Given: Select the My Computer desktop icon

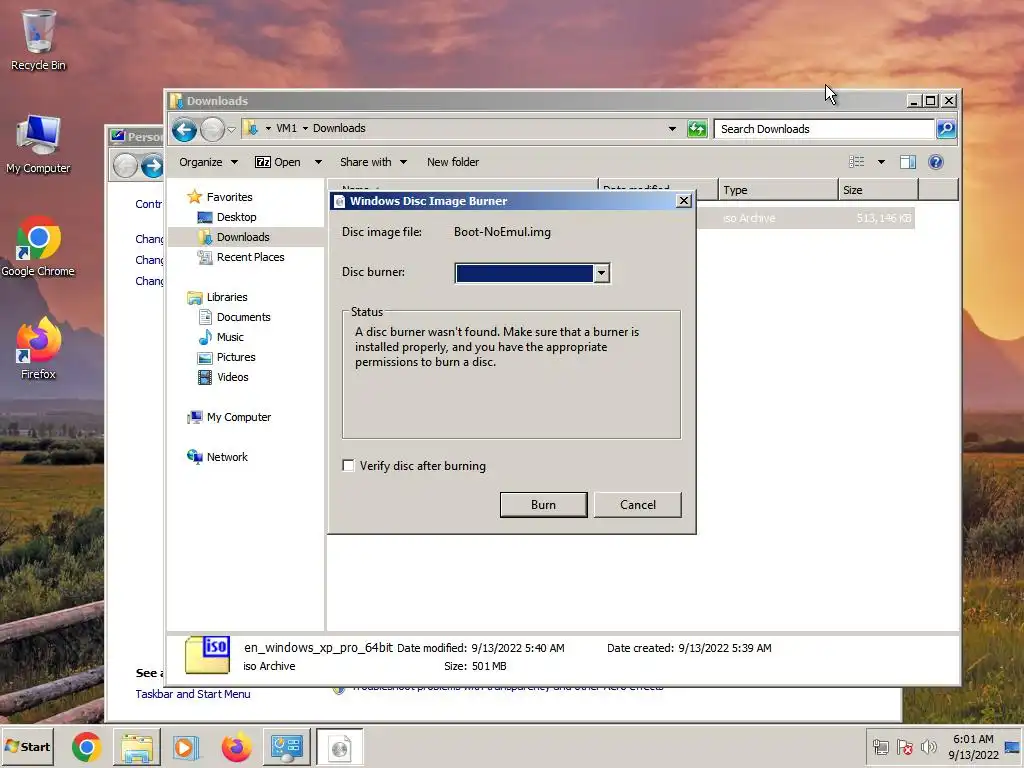Looking at the screenshot, I should 38,144.
